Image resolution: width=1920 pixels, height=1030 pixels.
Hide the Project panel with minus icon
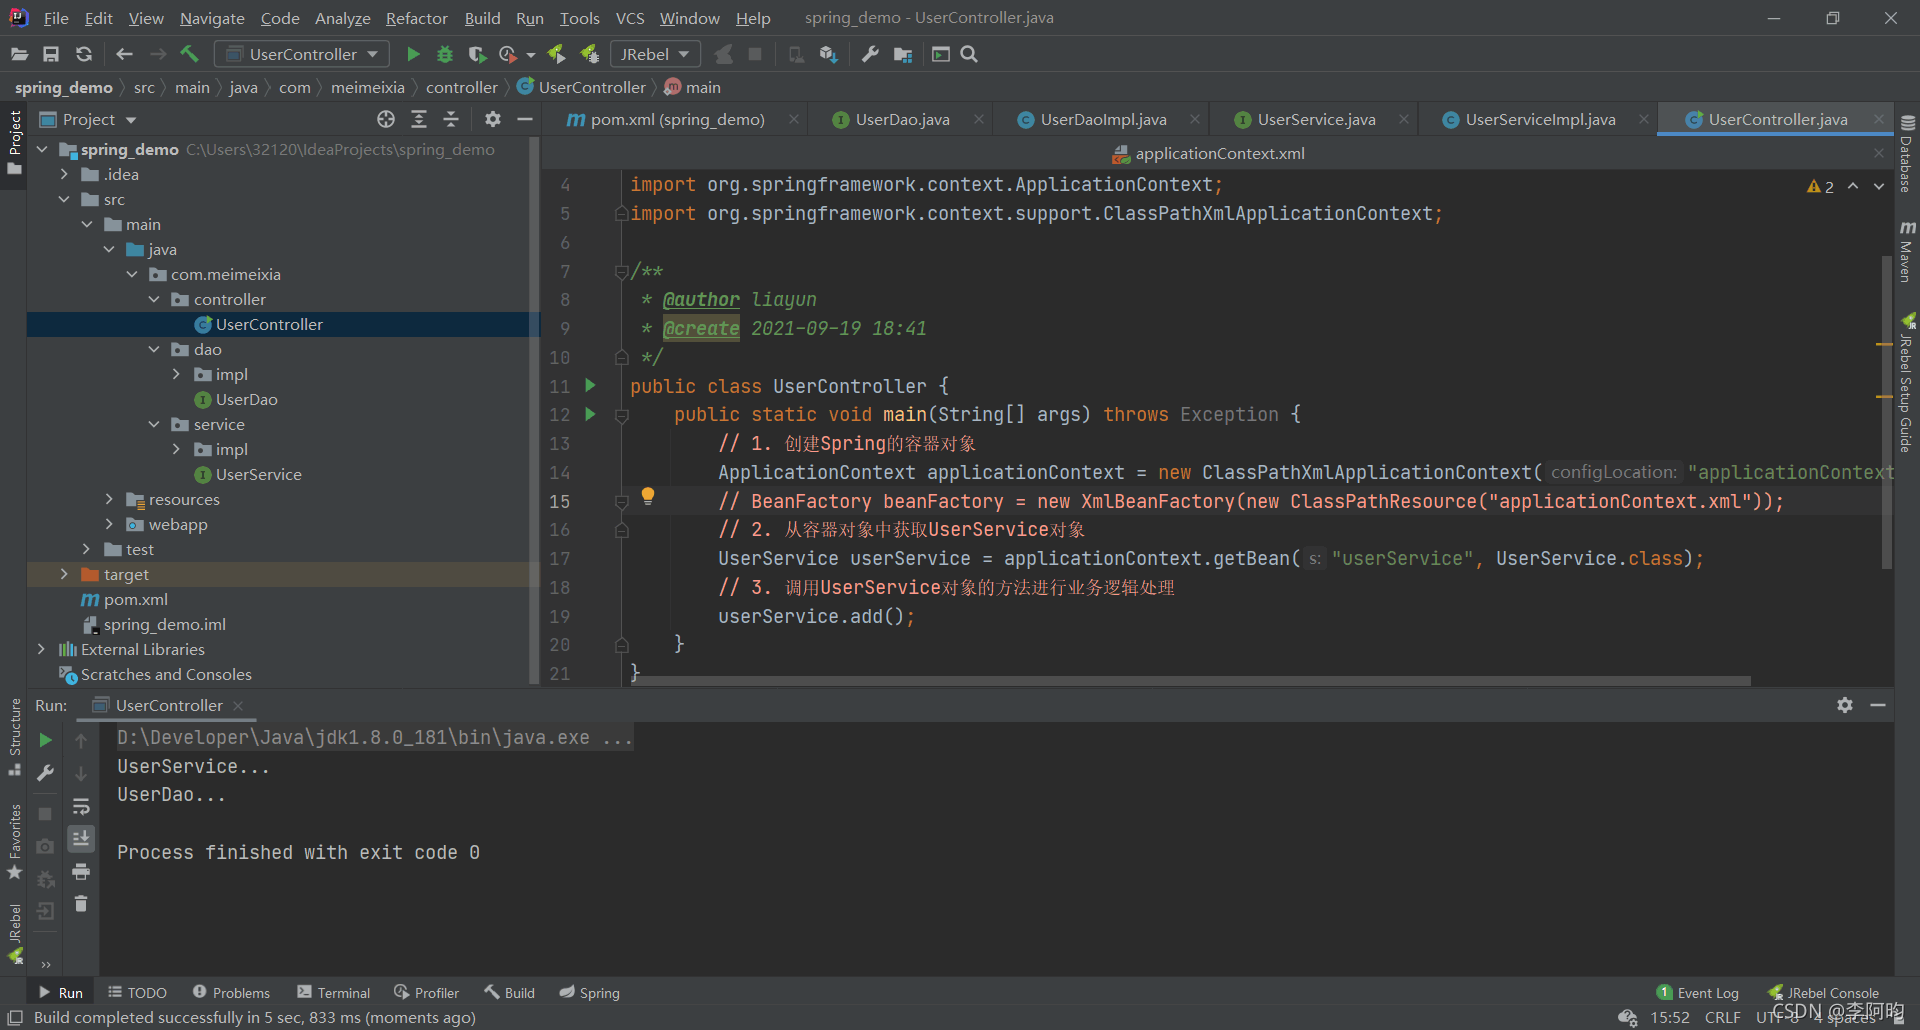tap(525, 119)
